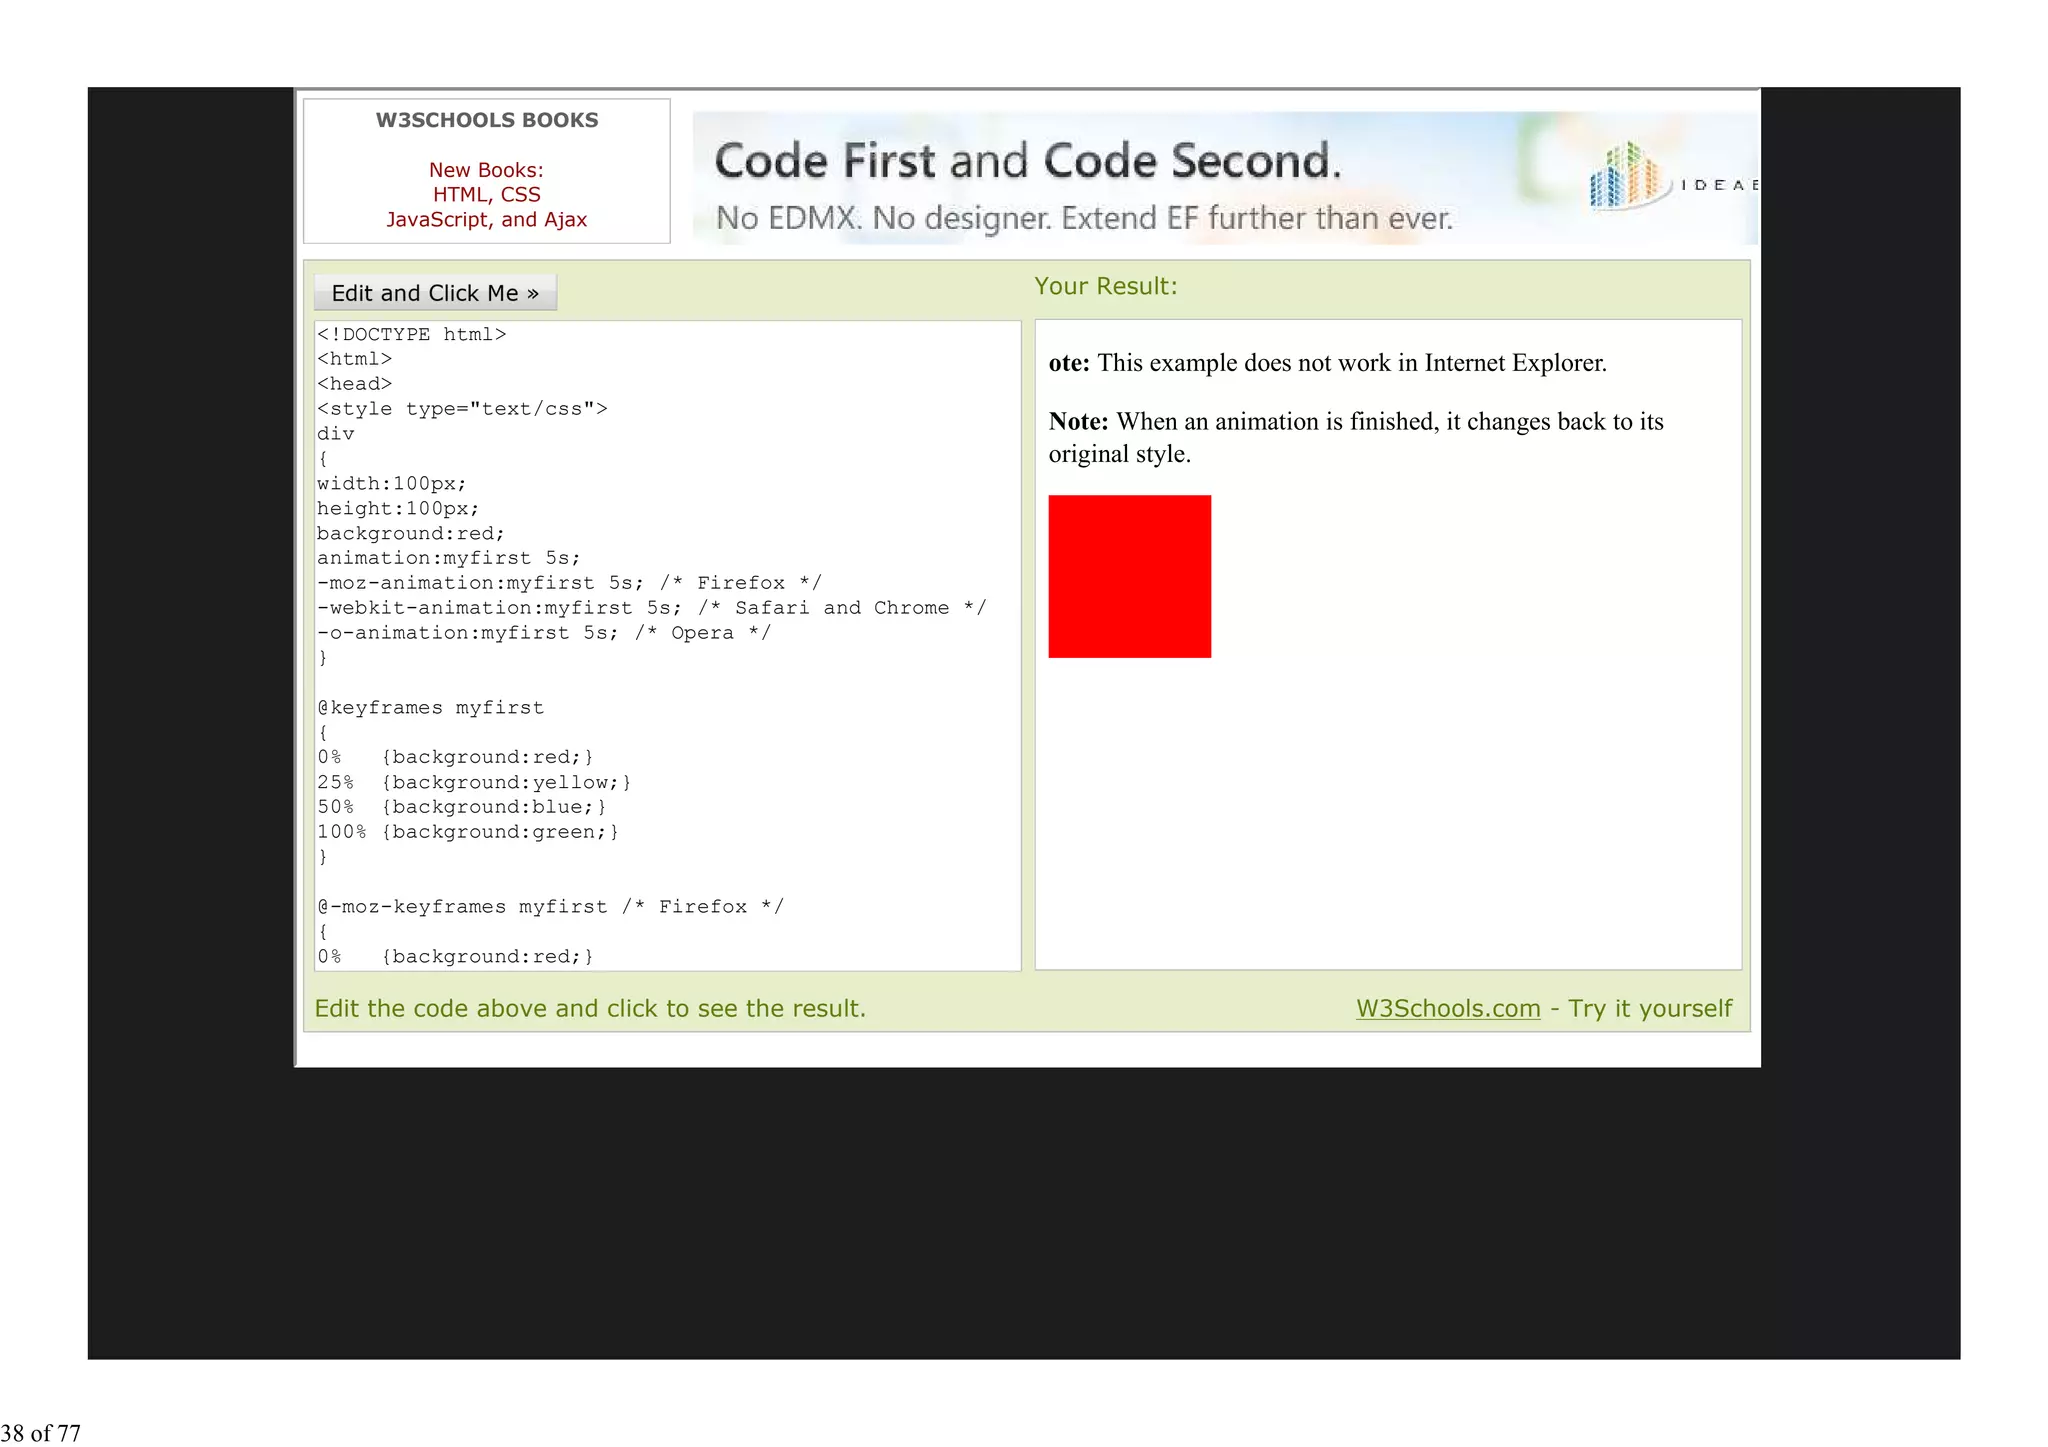Click the background:red; line in code
2048x1447 pixels.
(410, 533)
